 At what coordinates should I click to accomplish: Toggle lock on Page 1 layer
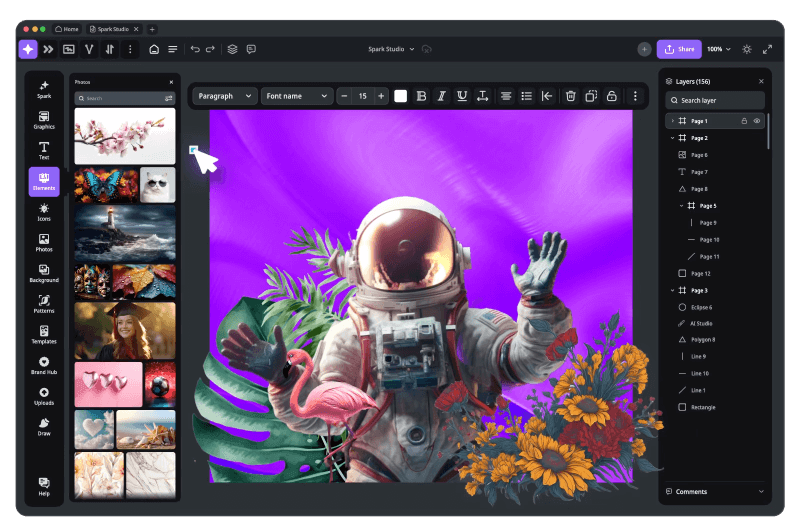[x=744, y=121]
